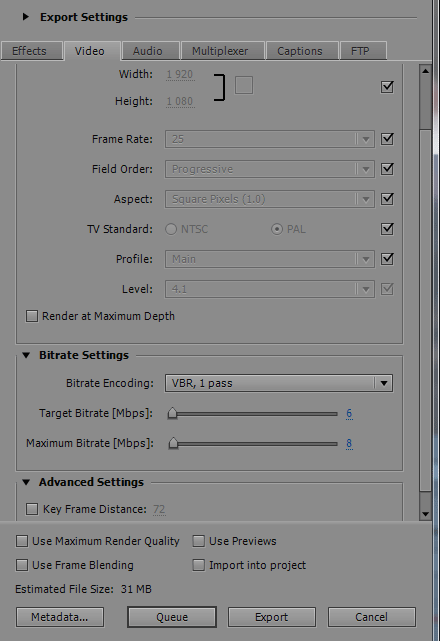
Task: Click the Target Bitrate slider handle
Action: pyautogui.click(x=173, y=413)
